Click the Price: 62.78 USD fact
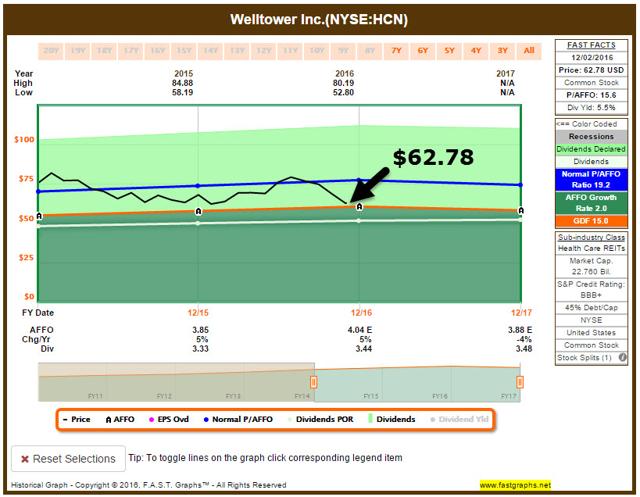This screenshot has height=497, width=640. 591,70
